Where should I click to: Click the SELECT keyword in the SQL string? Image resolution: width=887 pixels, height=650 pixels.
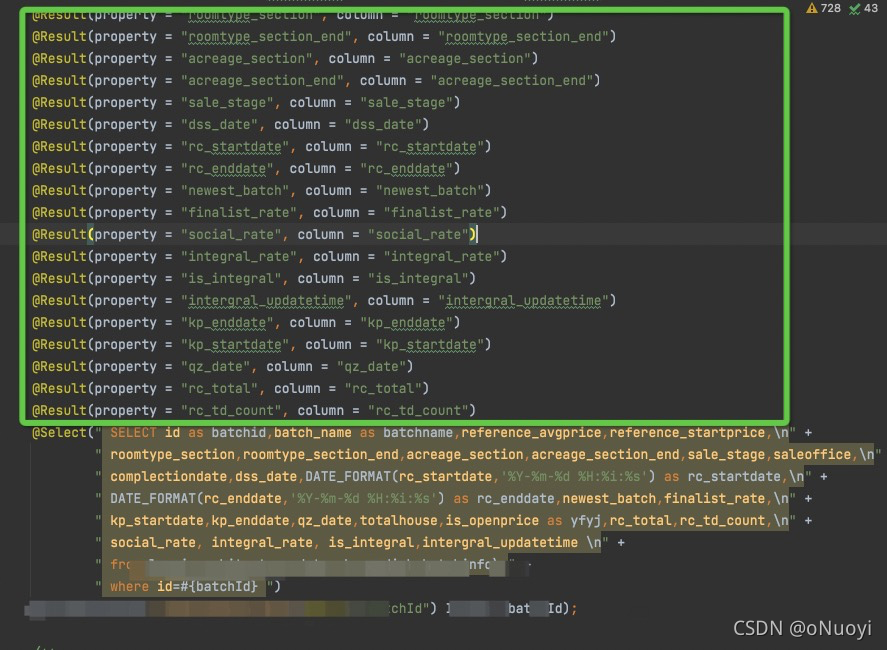point(134,433)
